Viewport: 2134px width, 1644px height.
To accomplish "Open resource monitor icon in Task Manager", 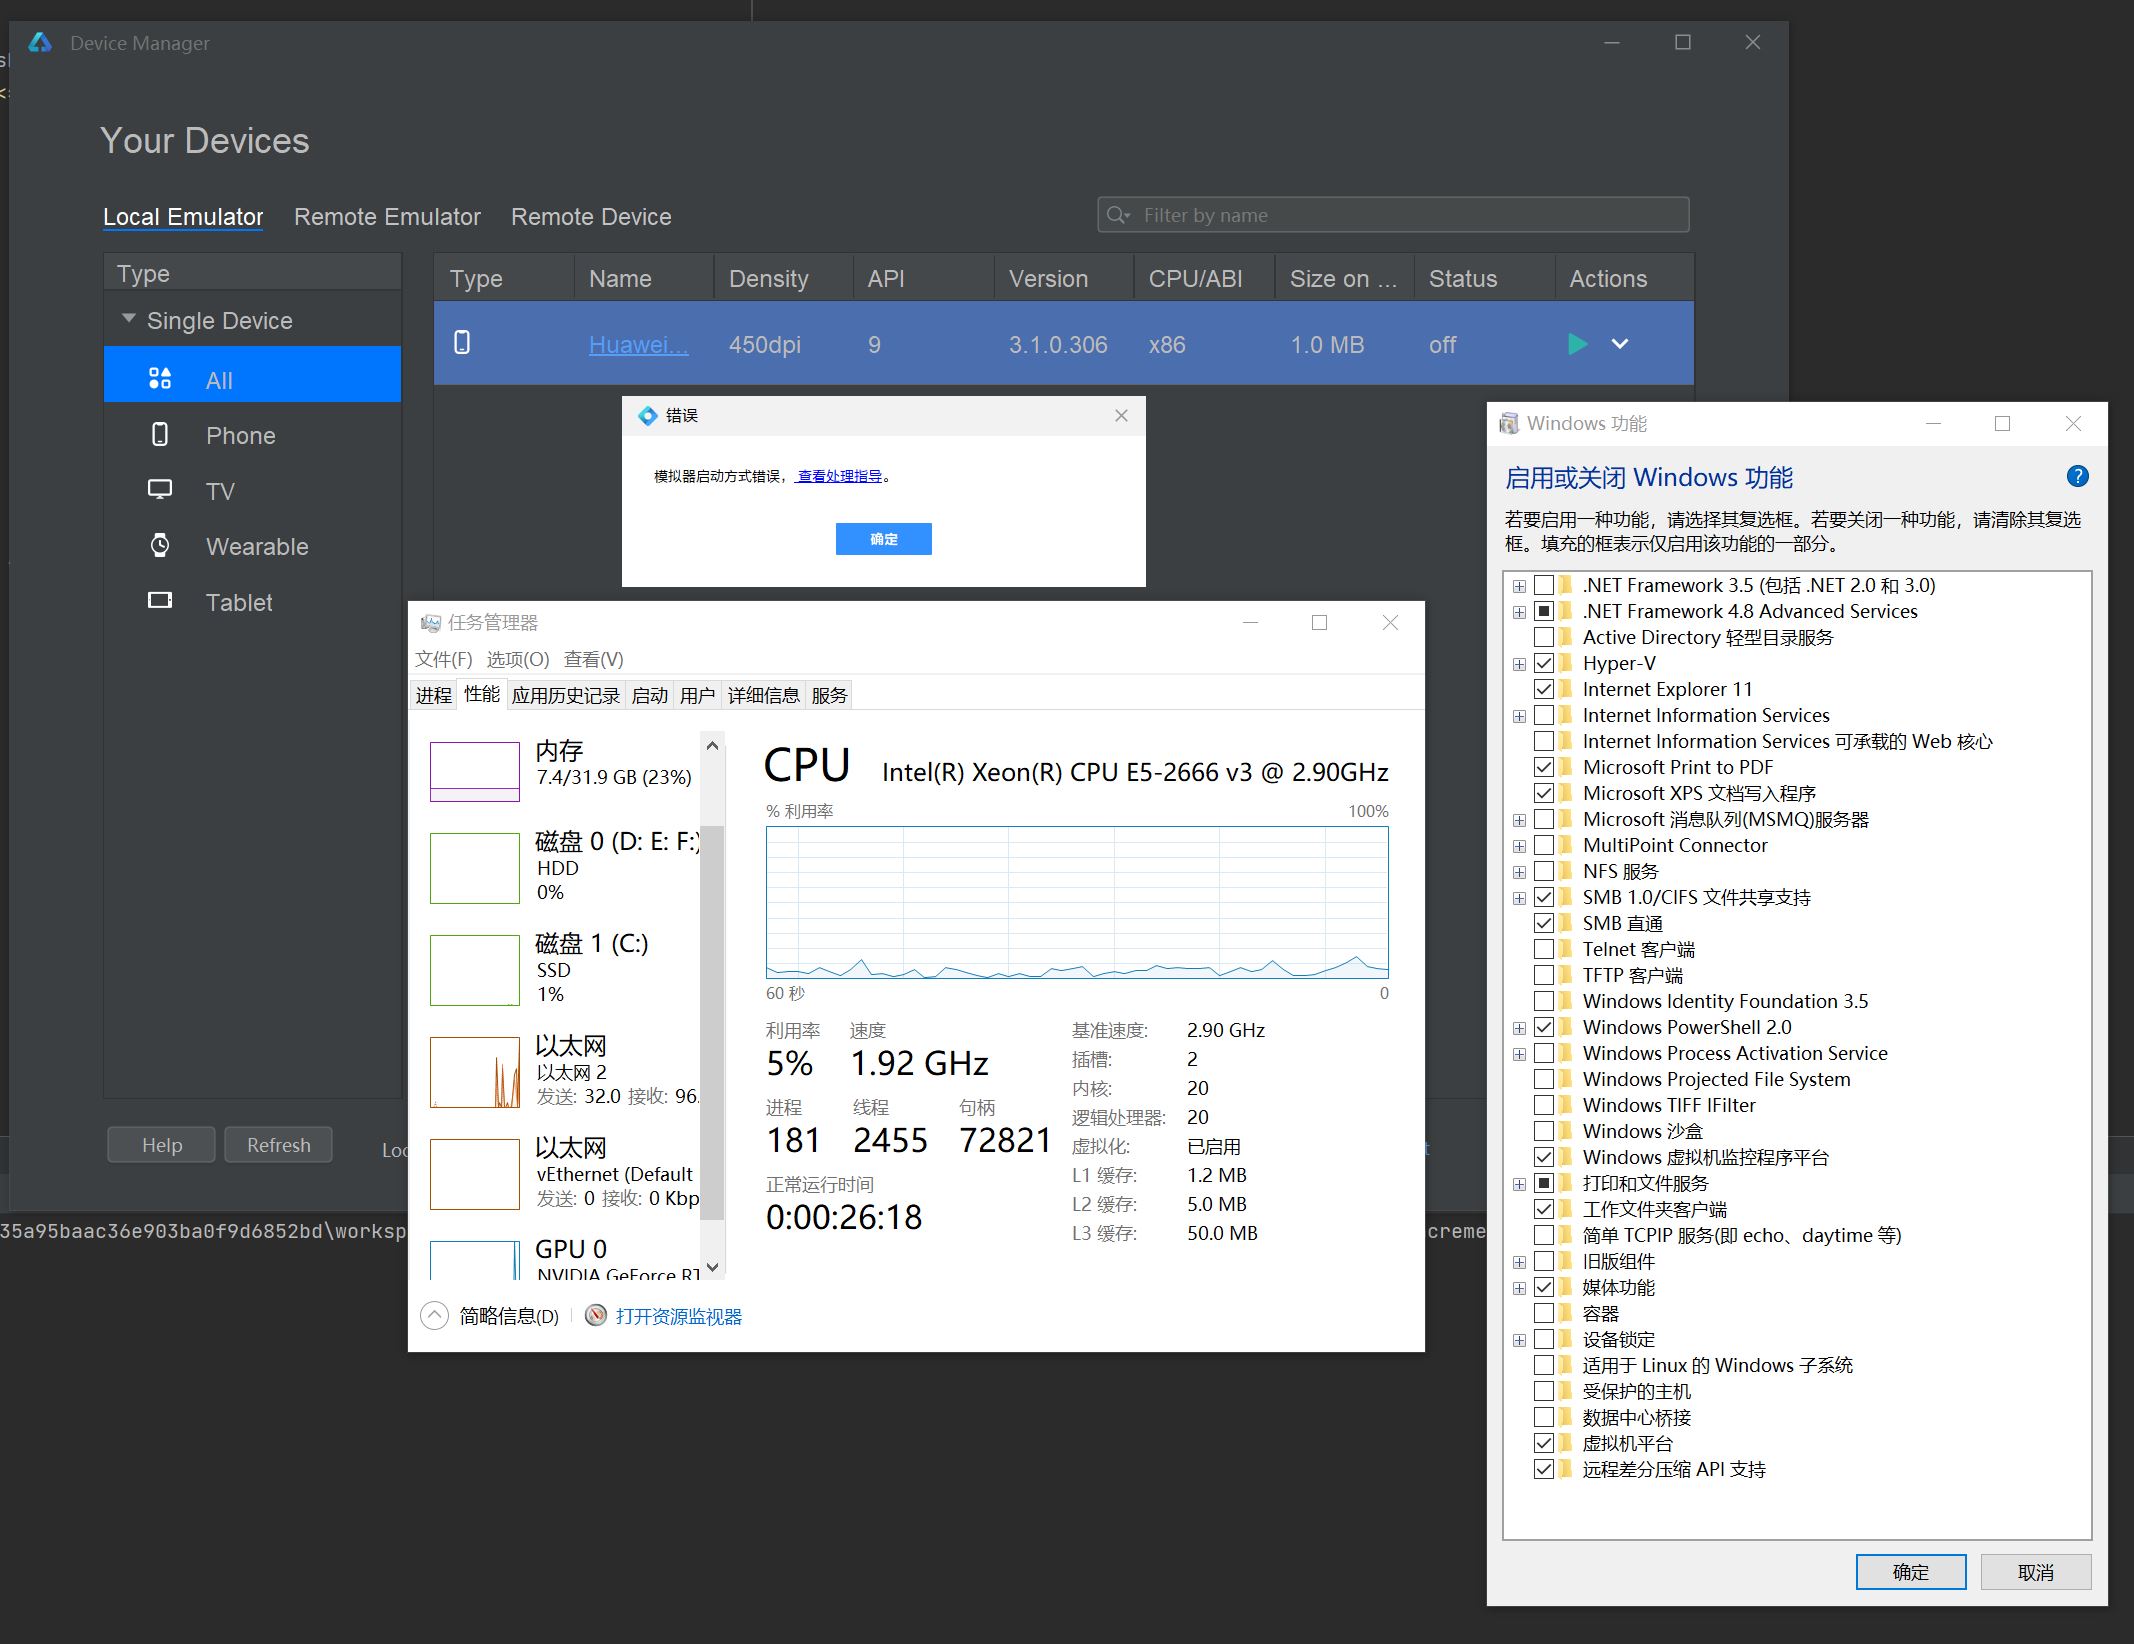I will 596,1316.
